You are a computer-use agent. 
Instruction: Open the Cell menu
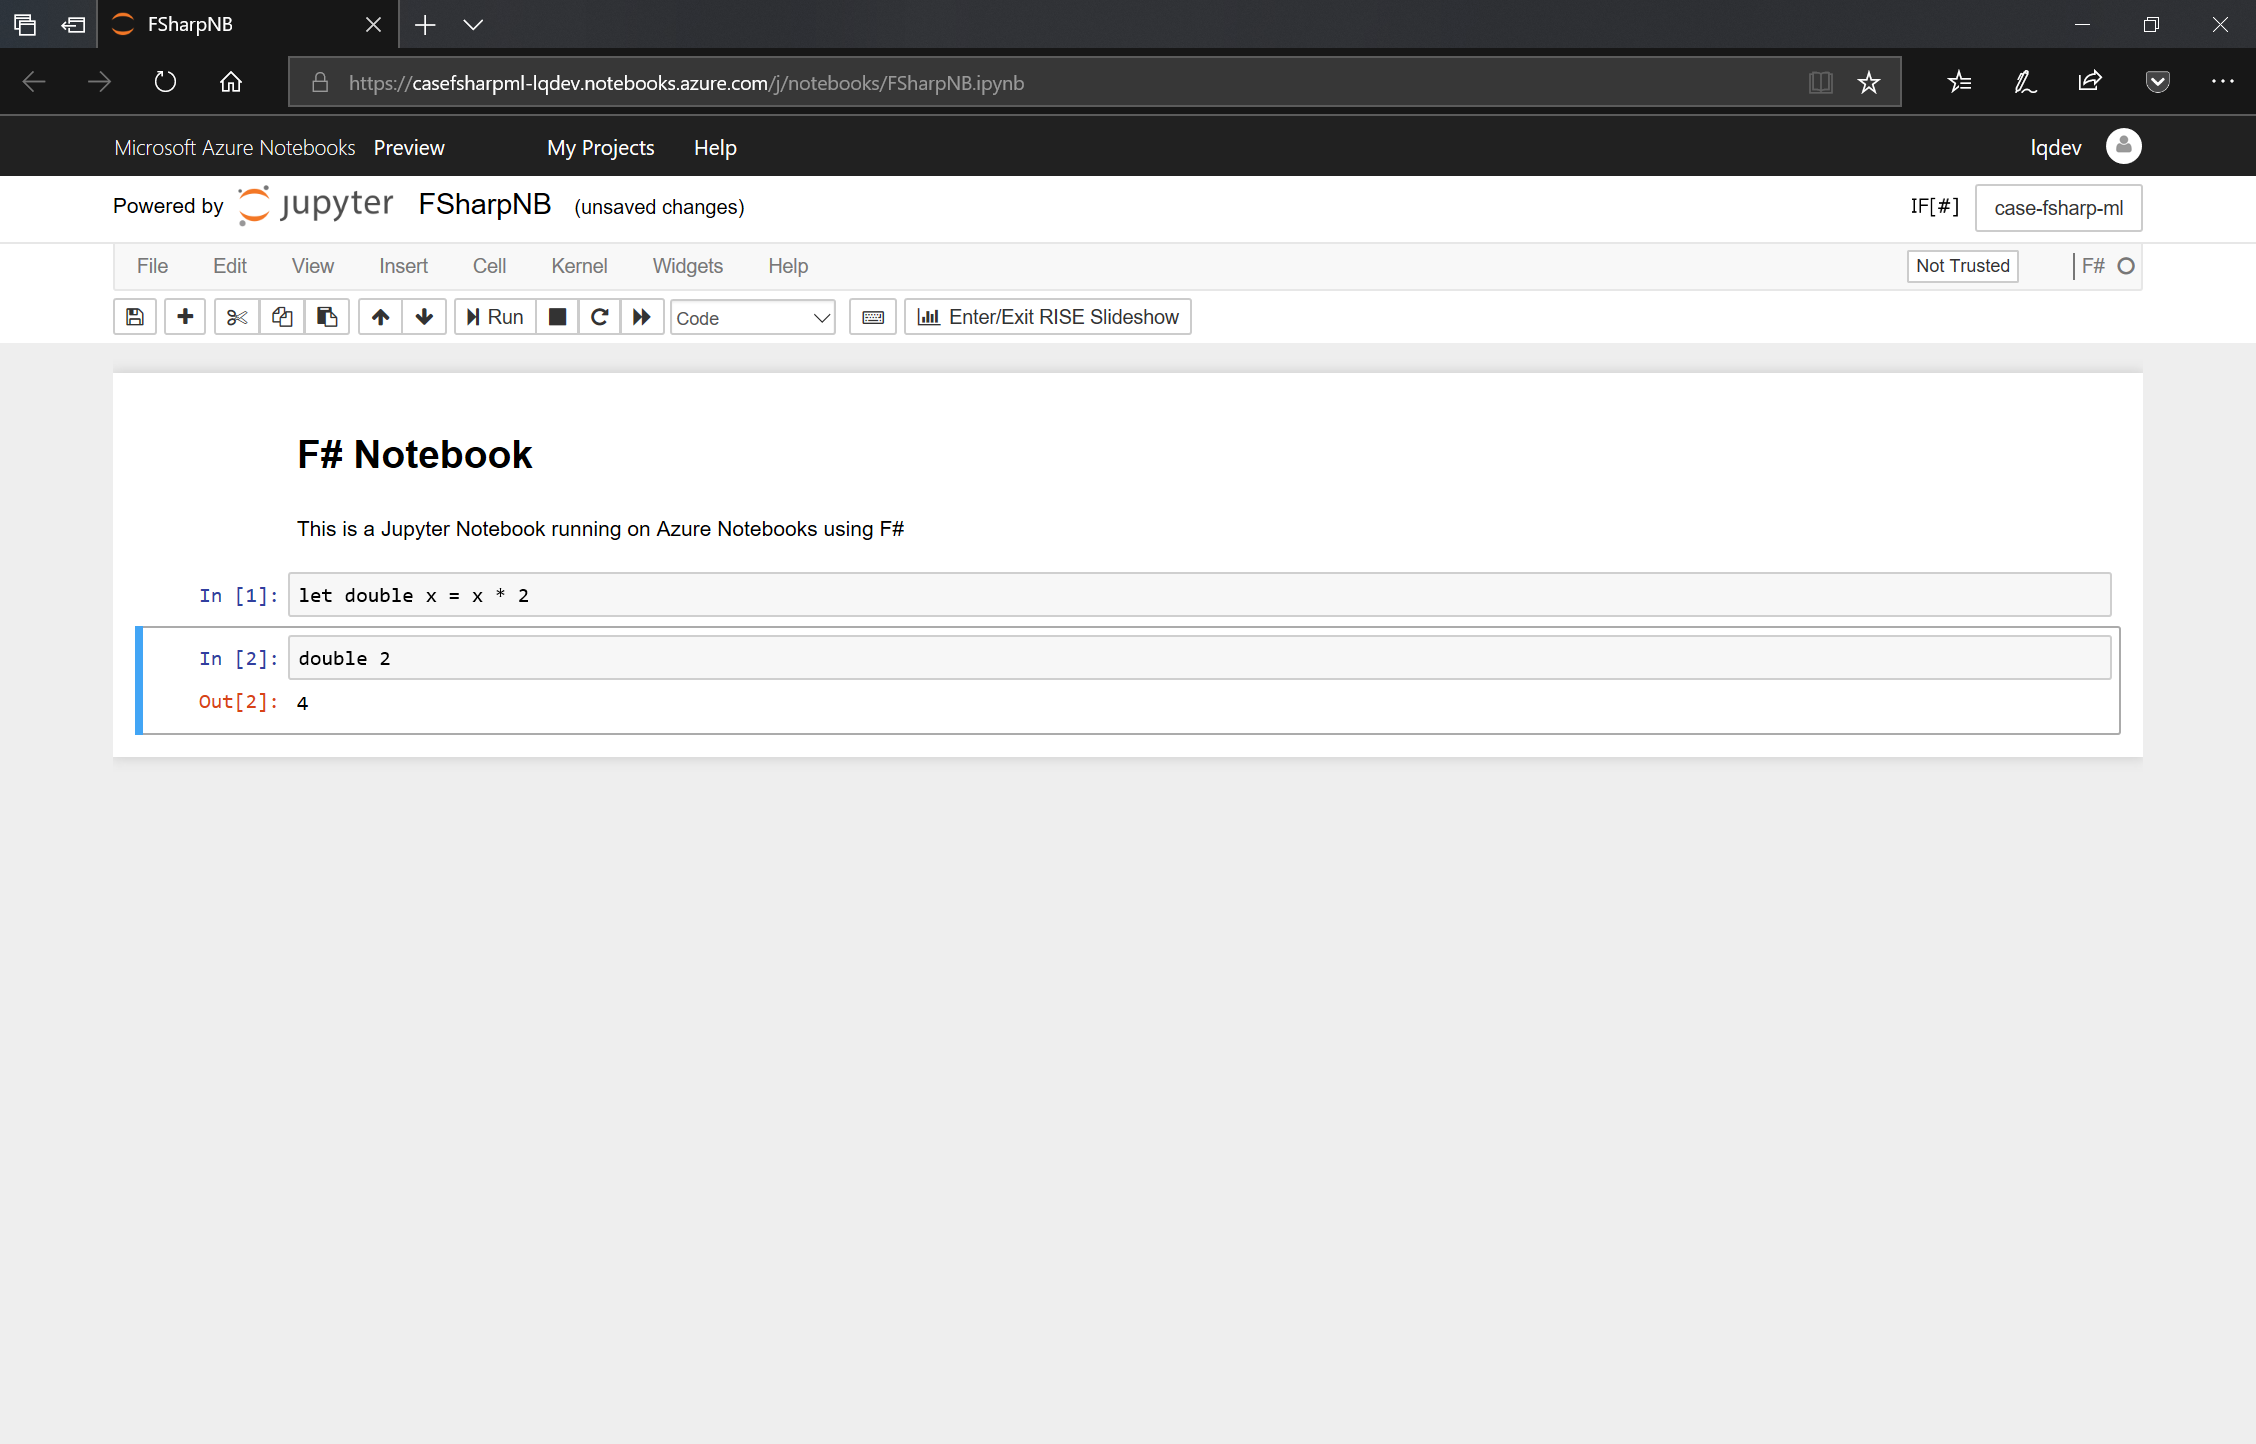coord(489,266)
